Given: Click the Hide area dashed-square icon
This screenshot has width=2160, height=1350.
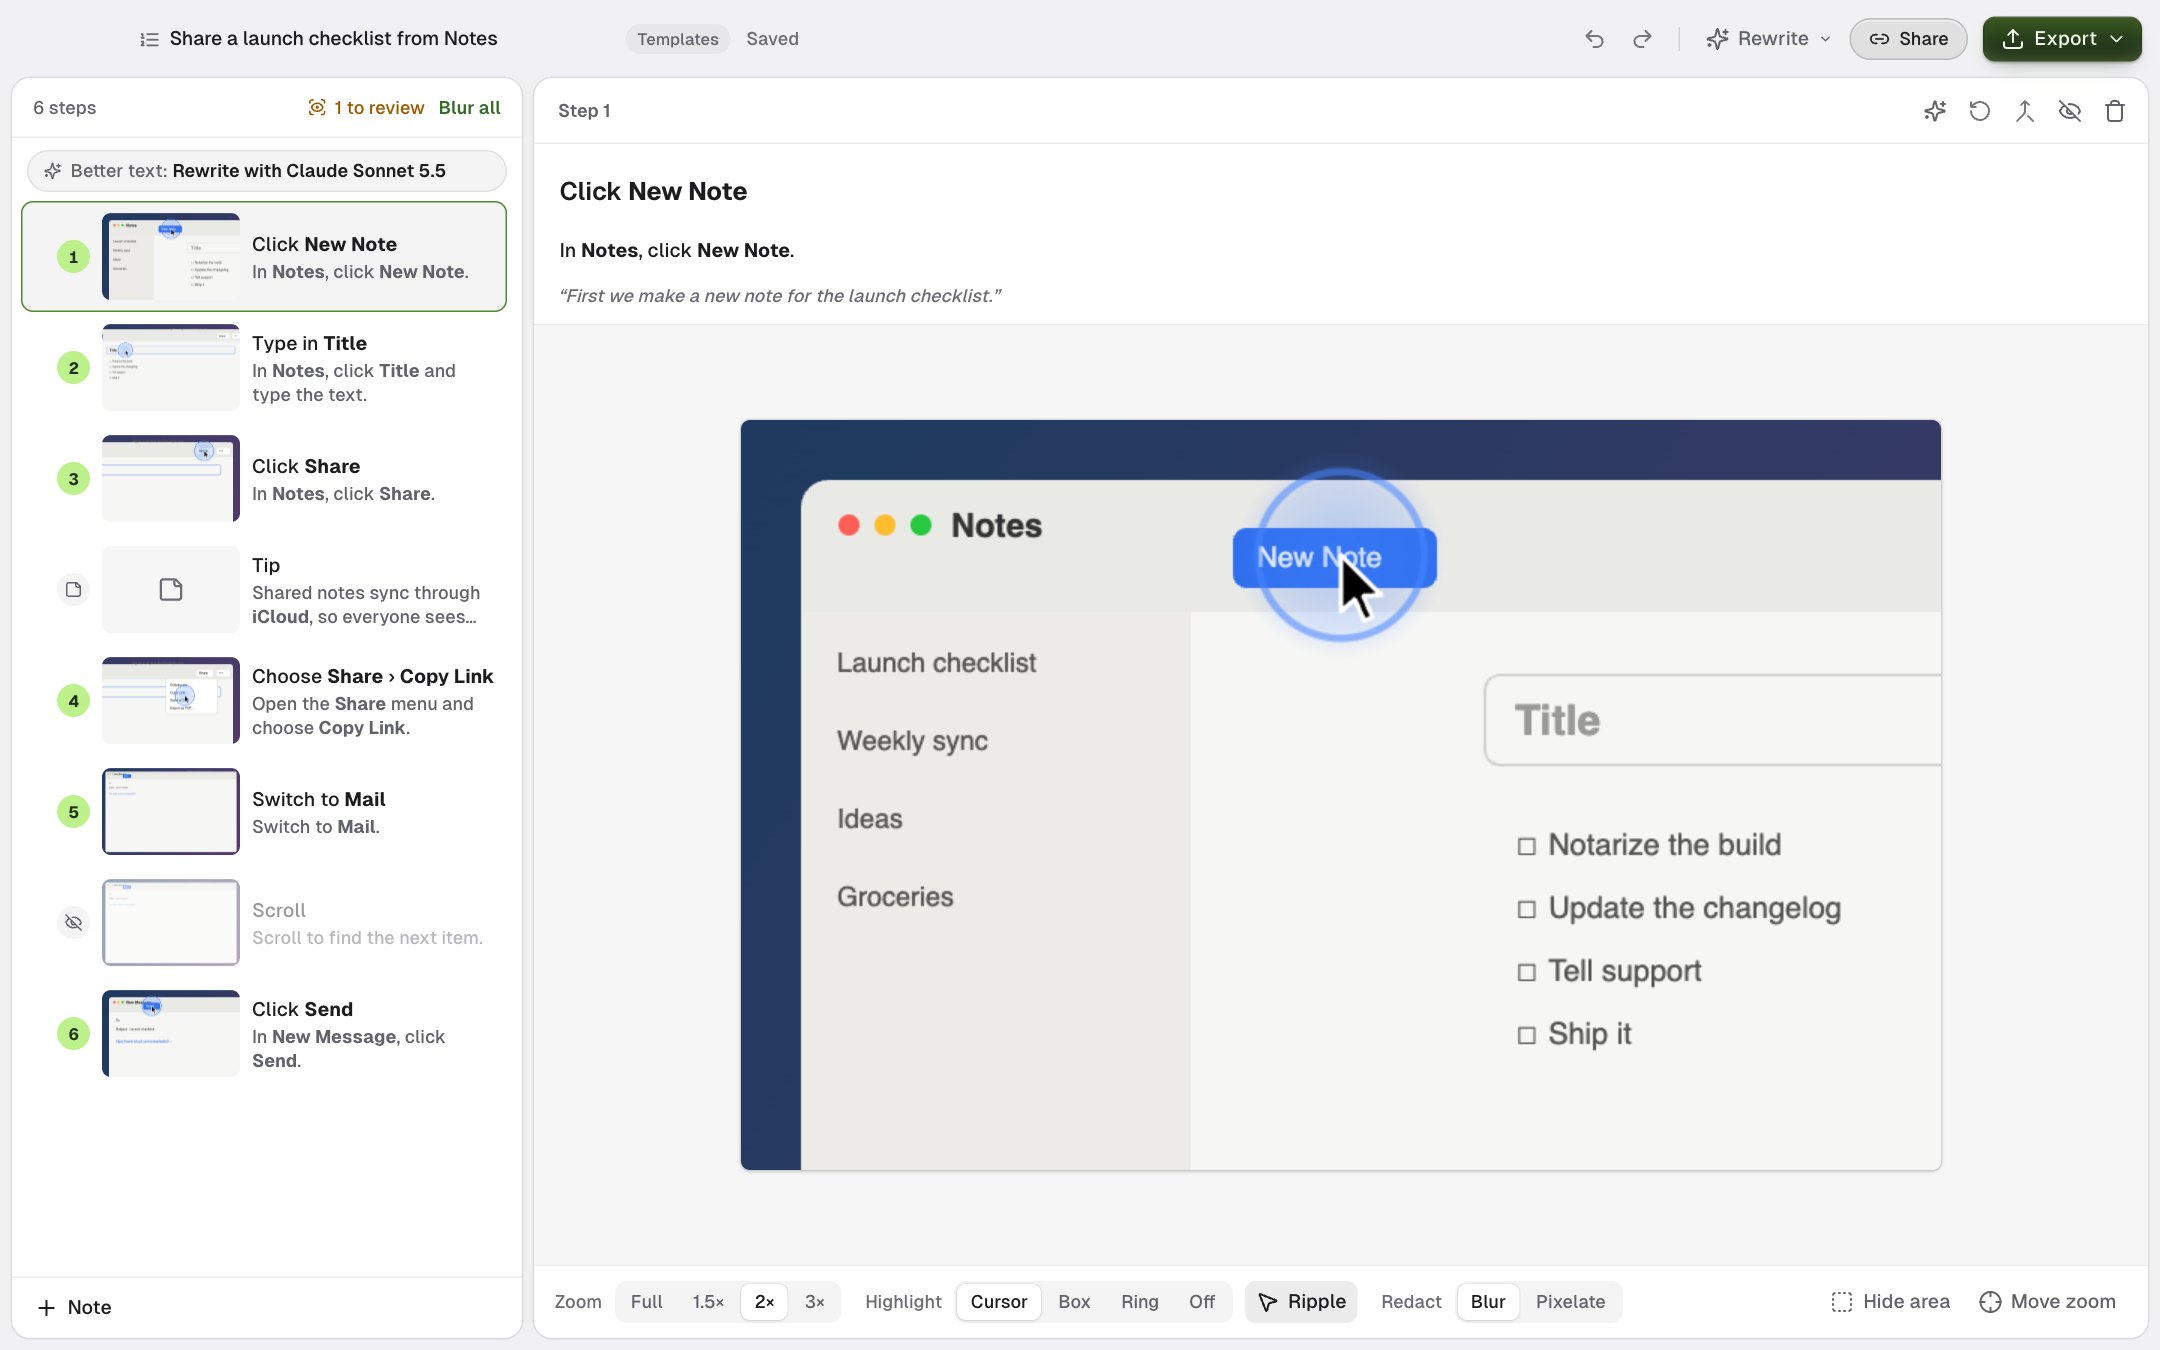Looking at the screenshot, I should (1841, 1302).
